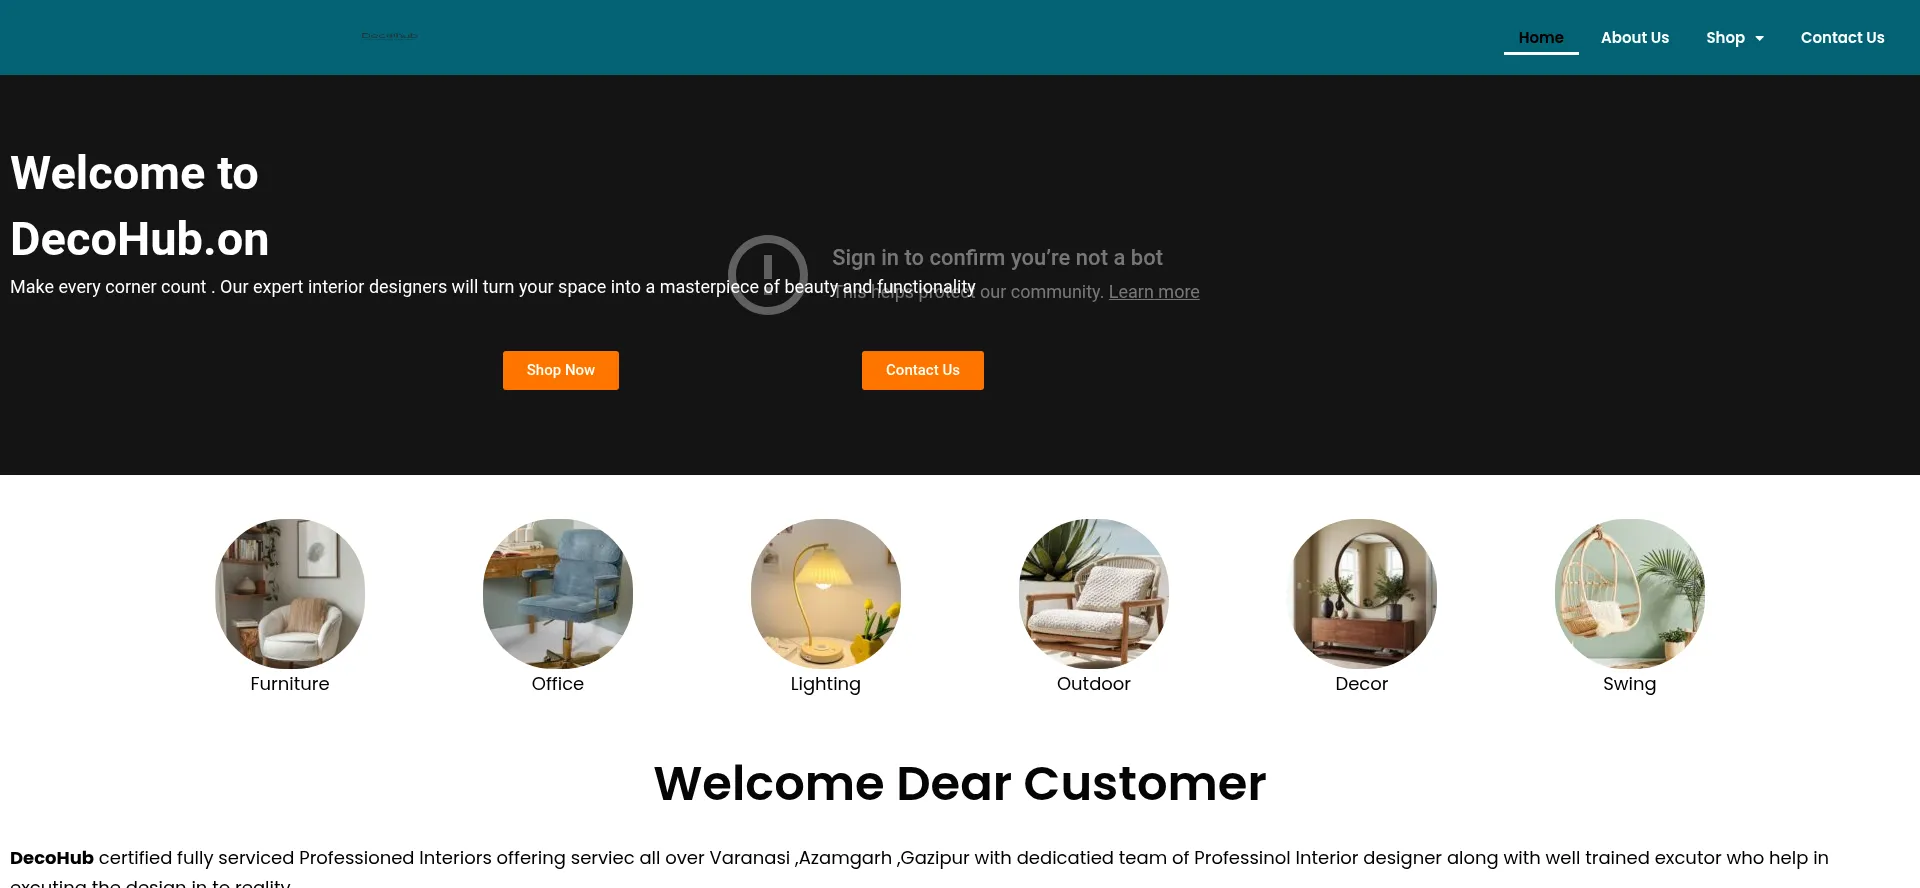This screenshot has width=1920, height=888.
Task: Click the orange Shop Now button
Action: coord(561,370)
